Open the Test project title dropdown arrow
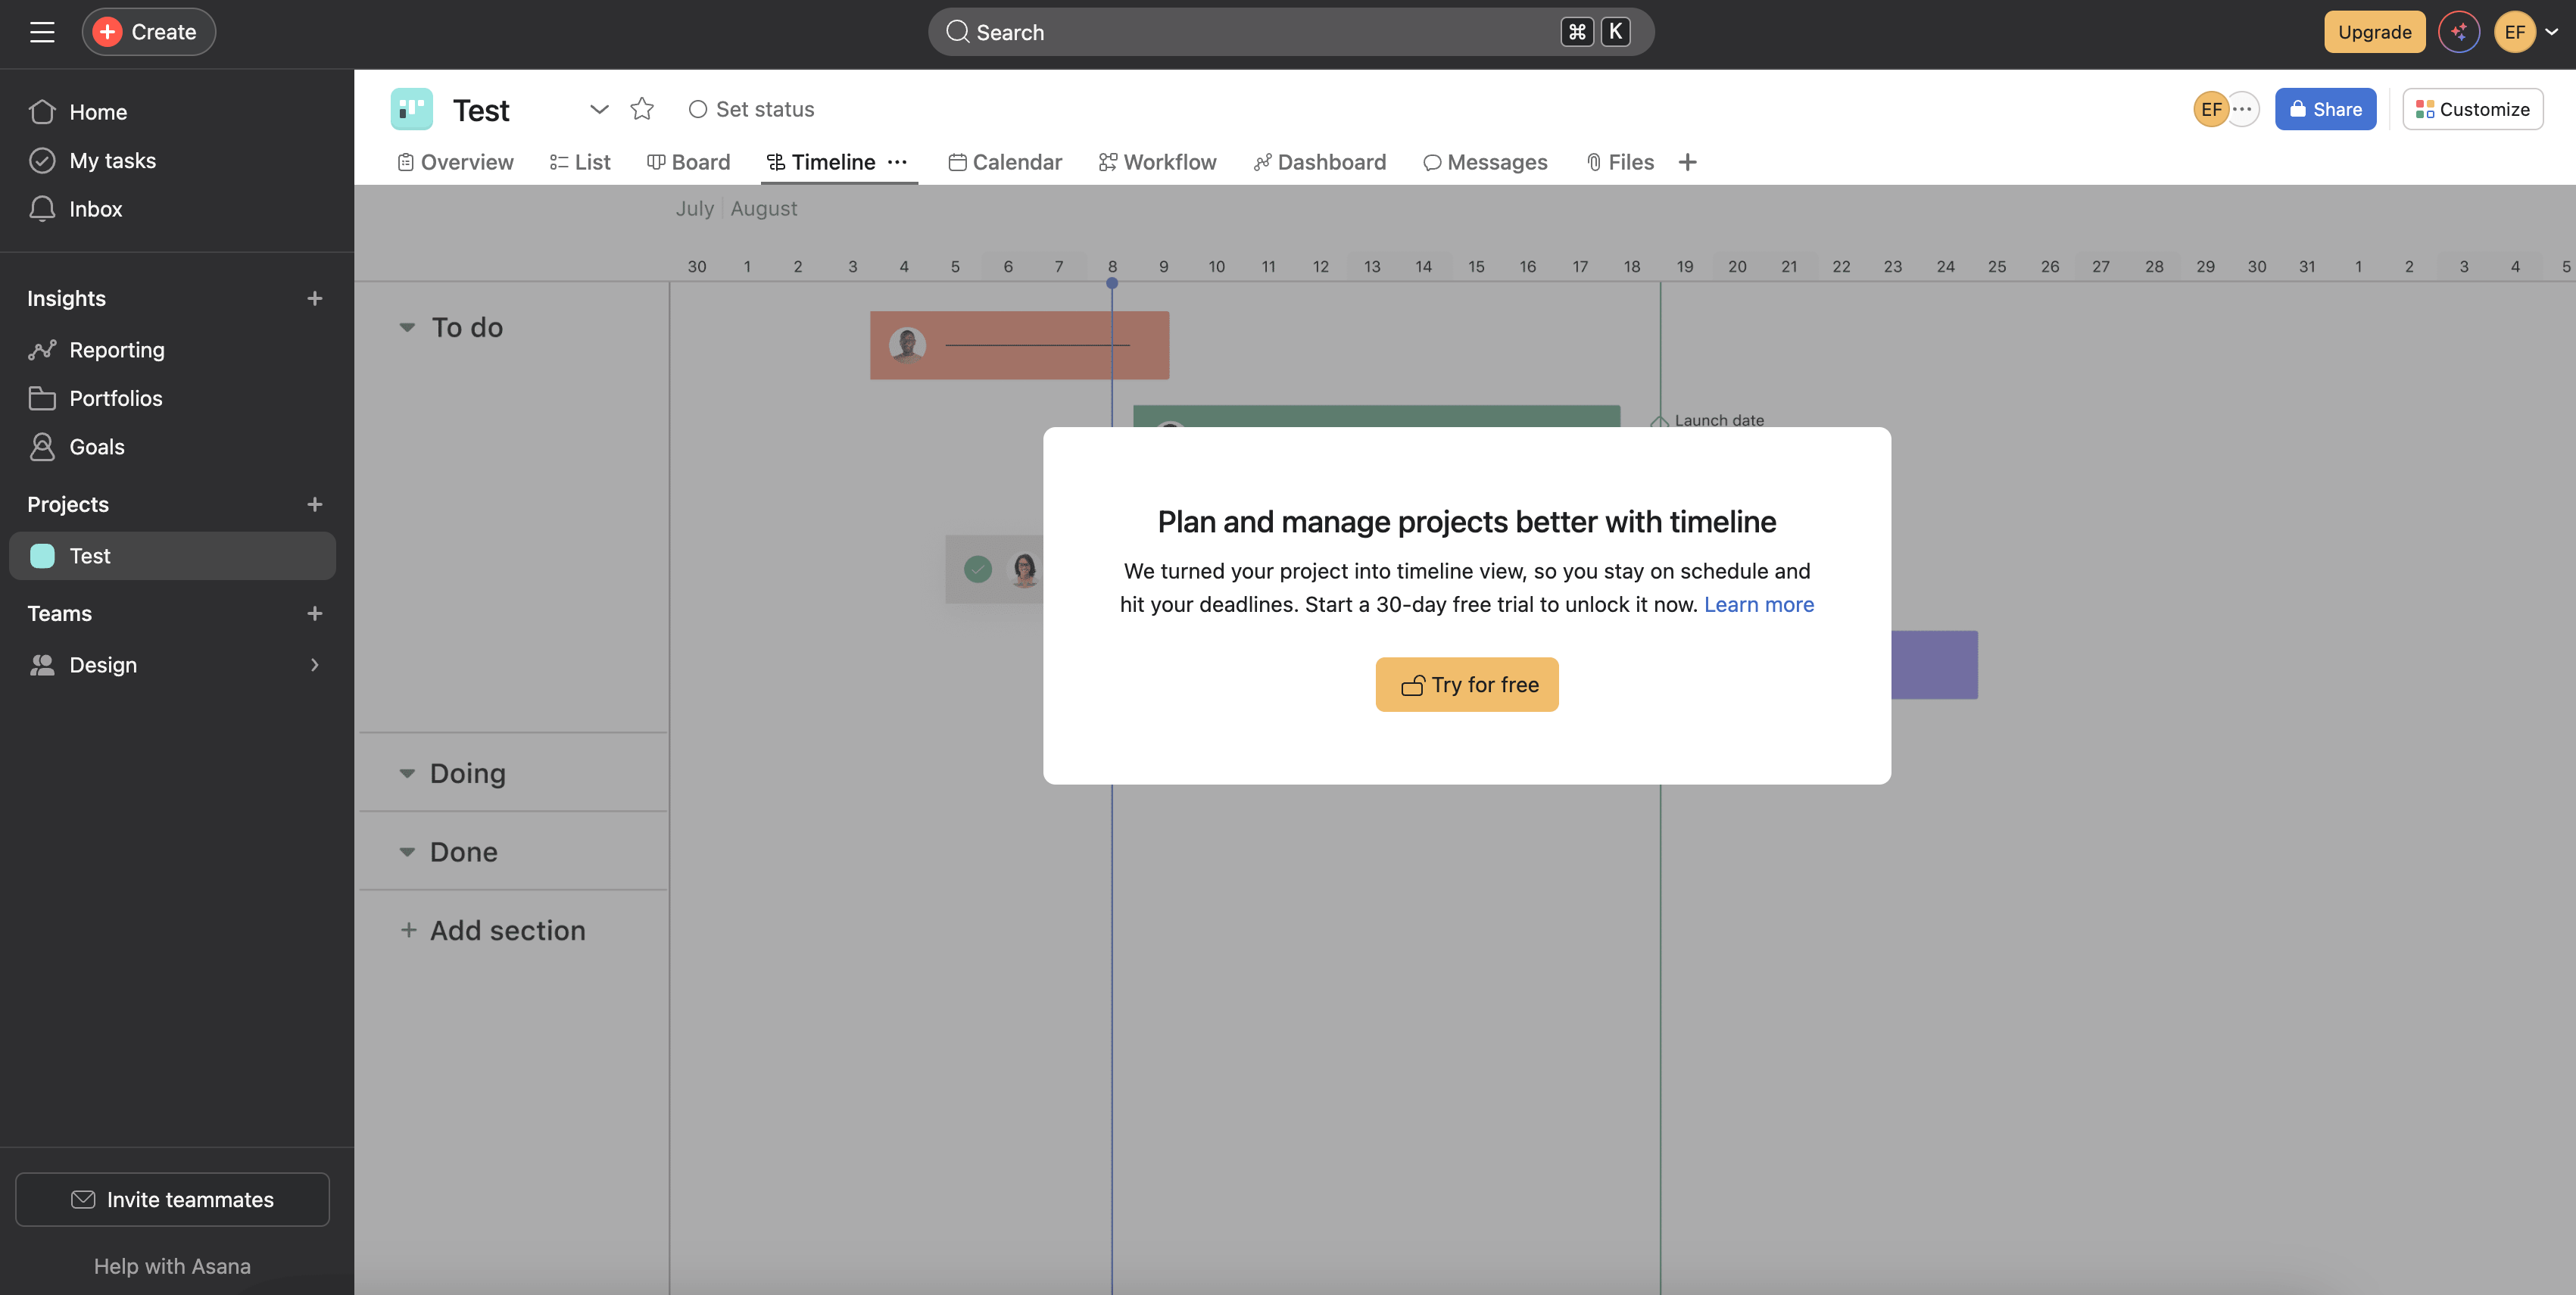Screen dimensions: 2576x1295 coord(599,109)
